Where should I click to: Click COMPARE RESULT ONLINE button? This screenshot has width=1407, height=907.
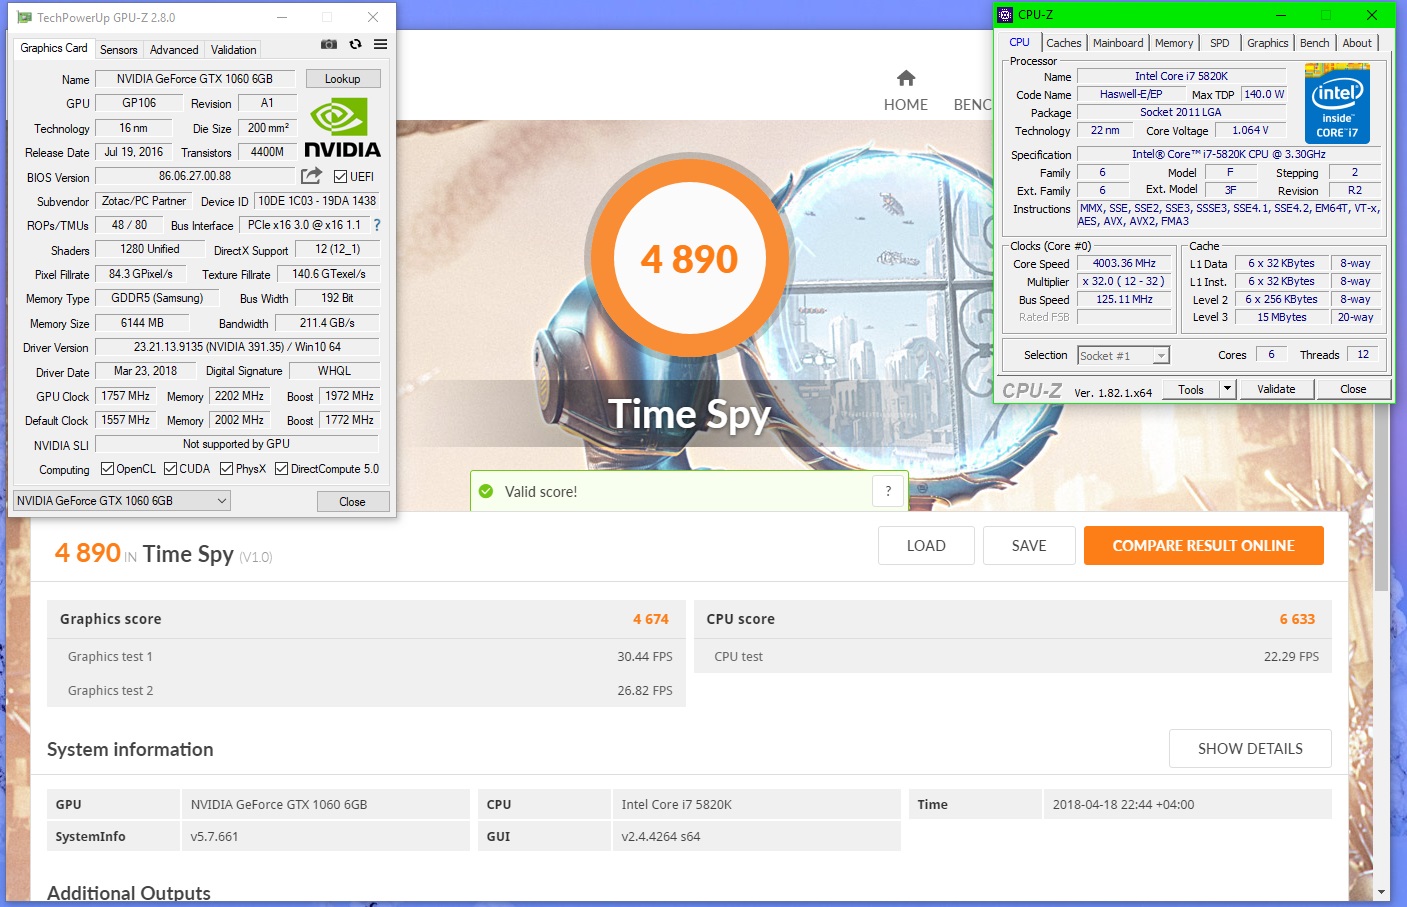pos(1204,546)
